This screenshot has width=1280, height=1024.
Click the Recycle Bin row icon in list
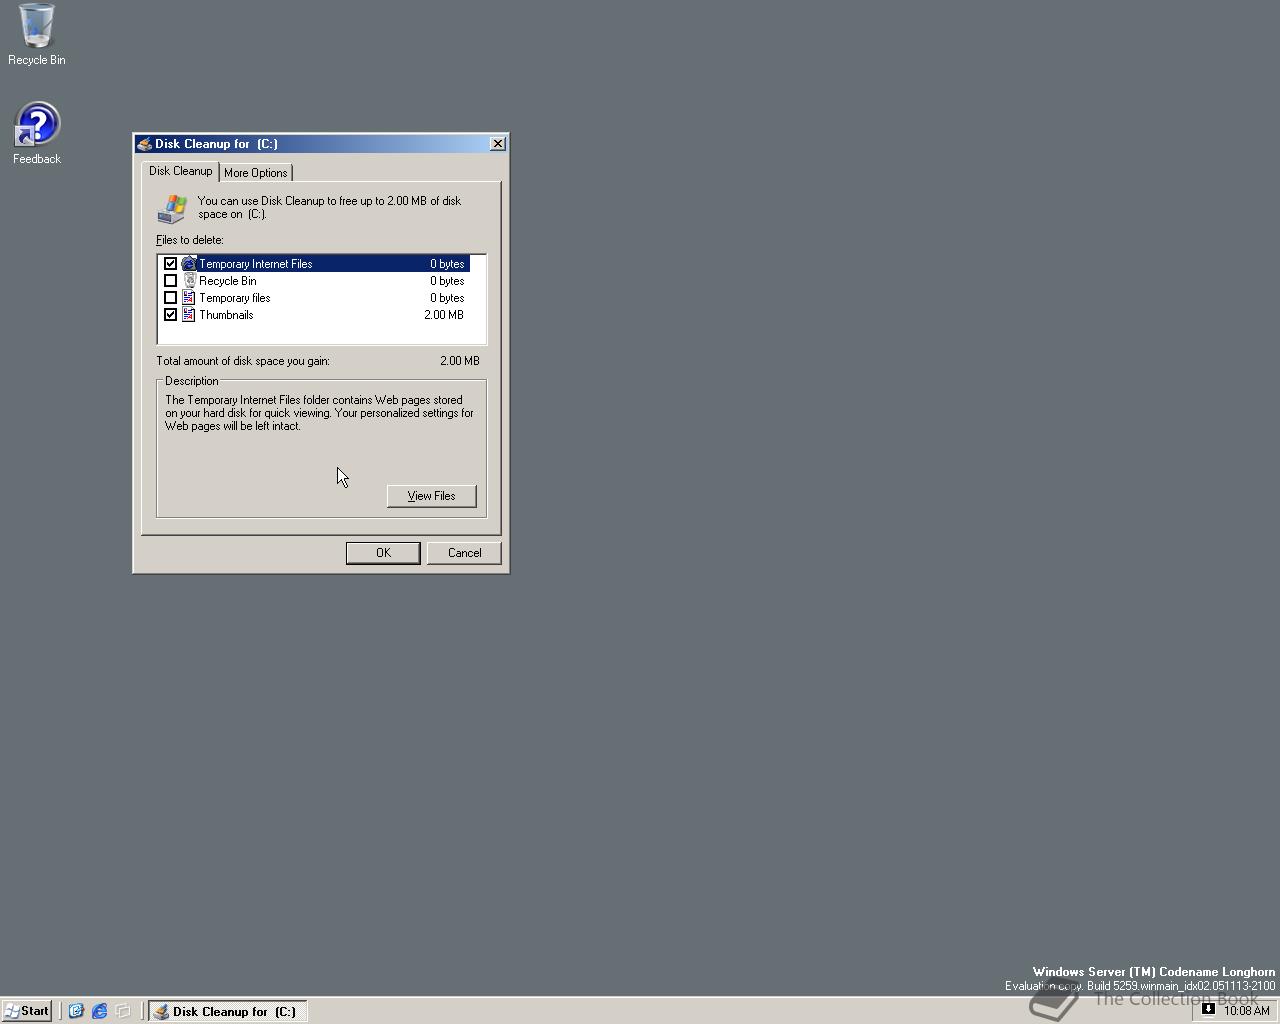pyautogui.click(x=189, y=281)
